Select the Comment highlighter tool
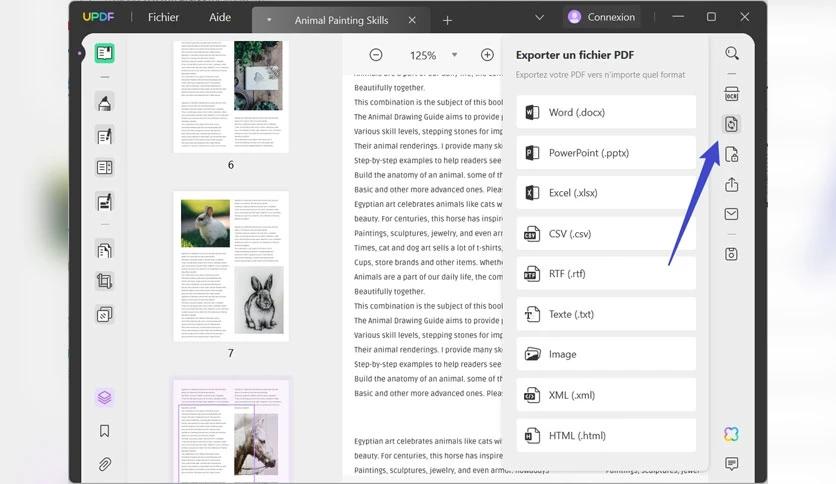The image size is (836, 484). coord(104,102)
